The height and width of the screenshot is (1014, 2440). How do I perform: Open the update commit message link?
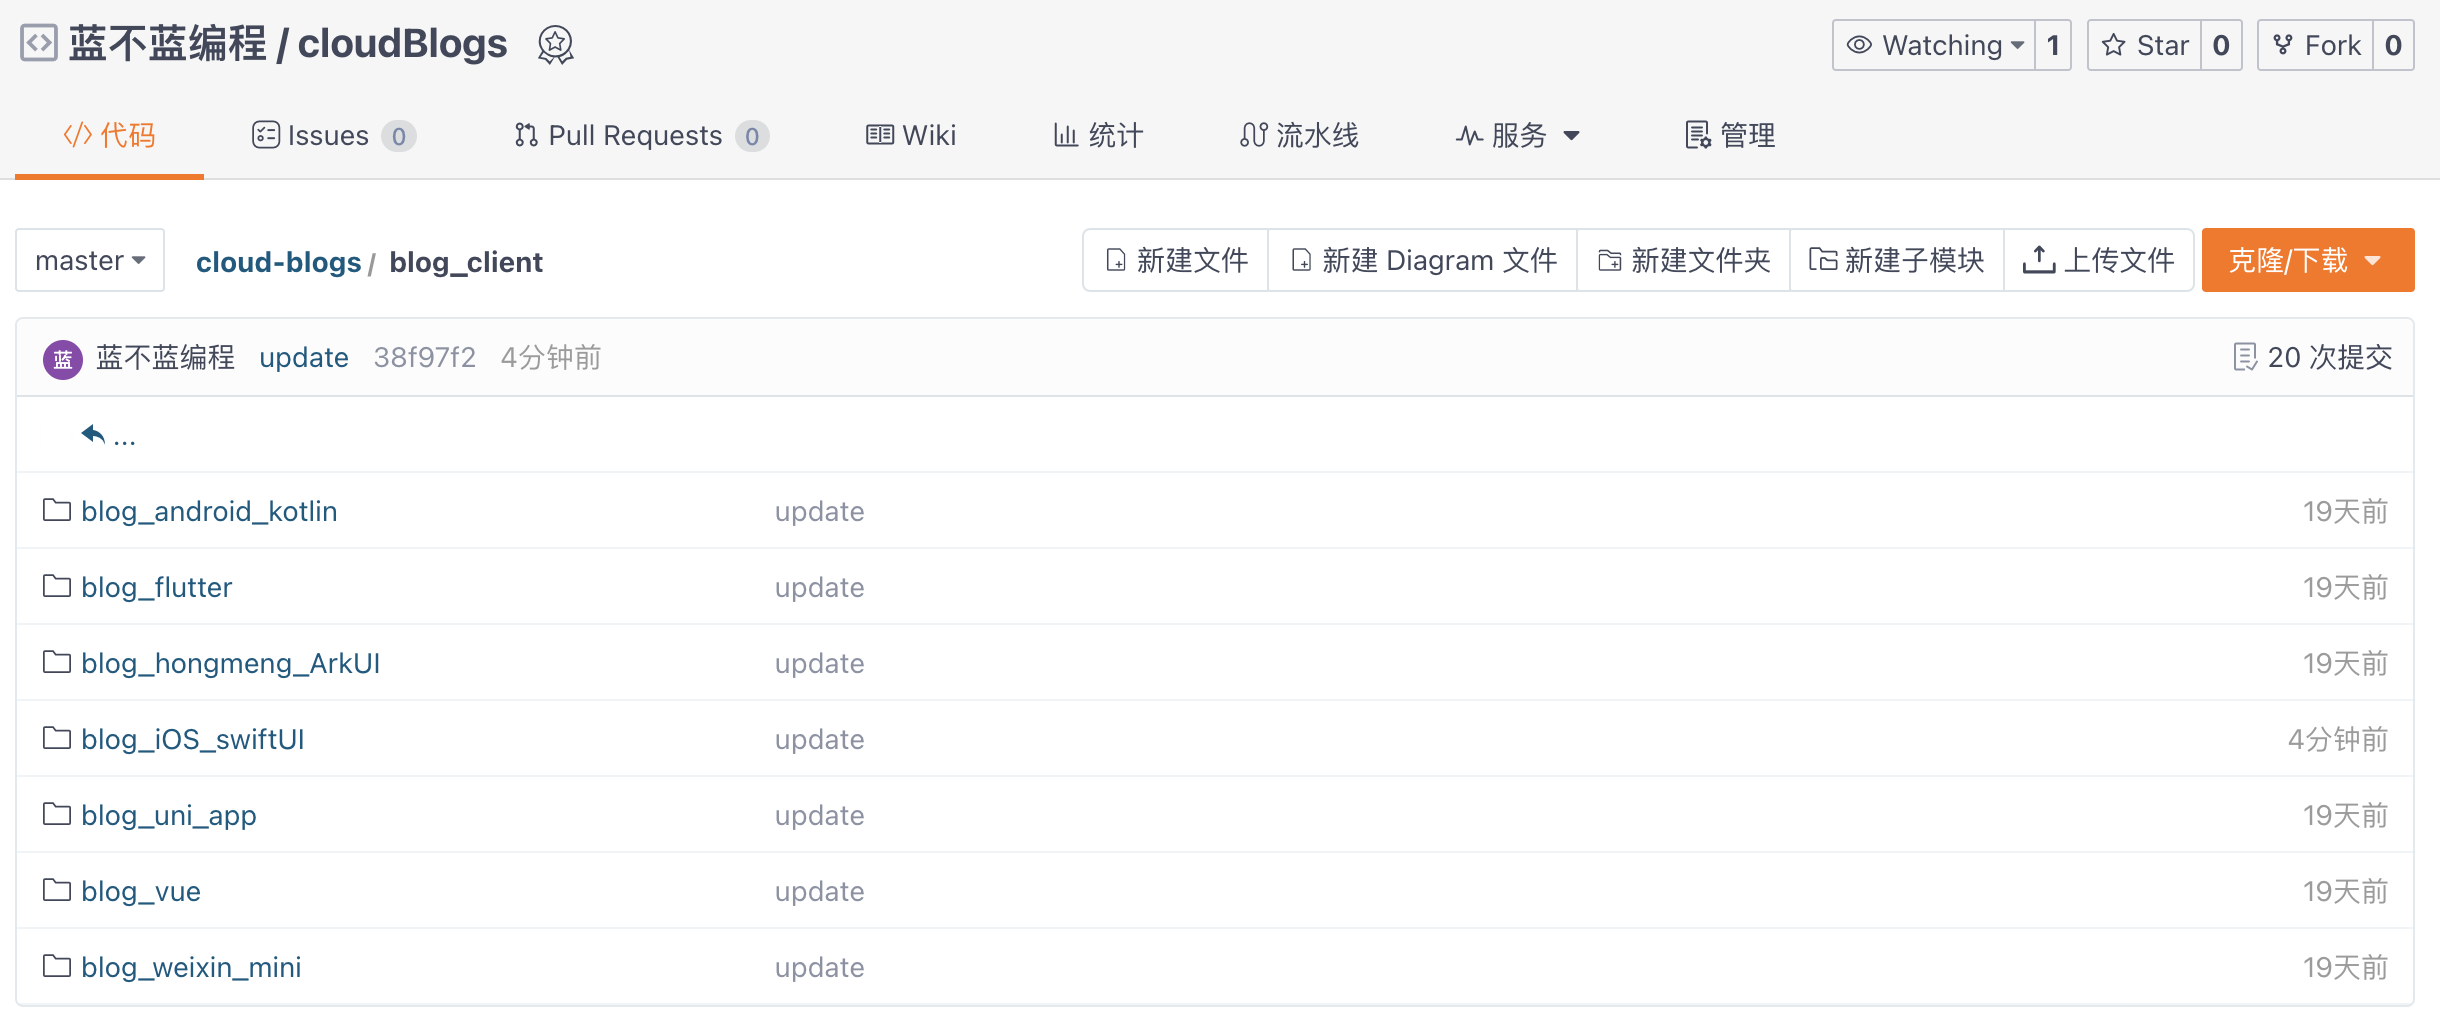point(303,357)
